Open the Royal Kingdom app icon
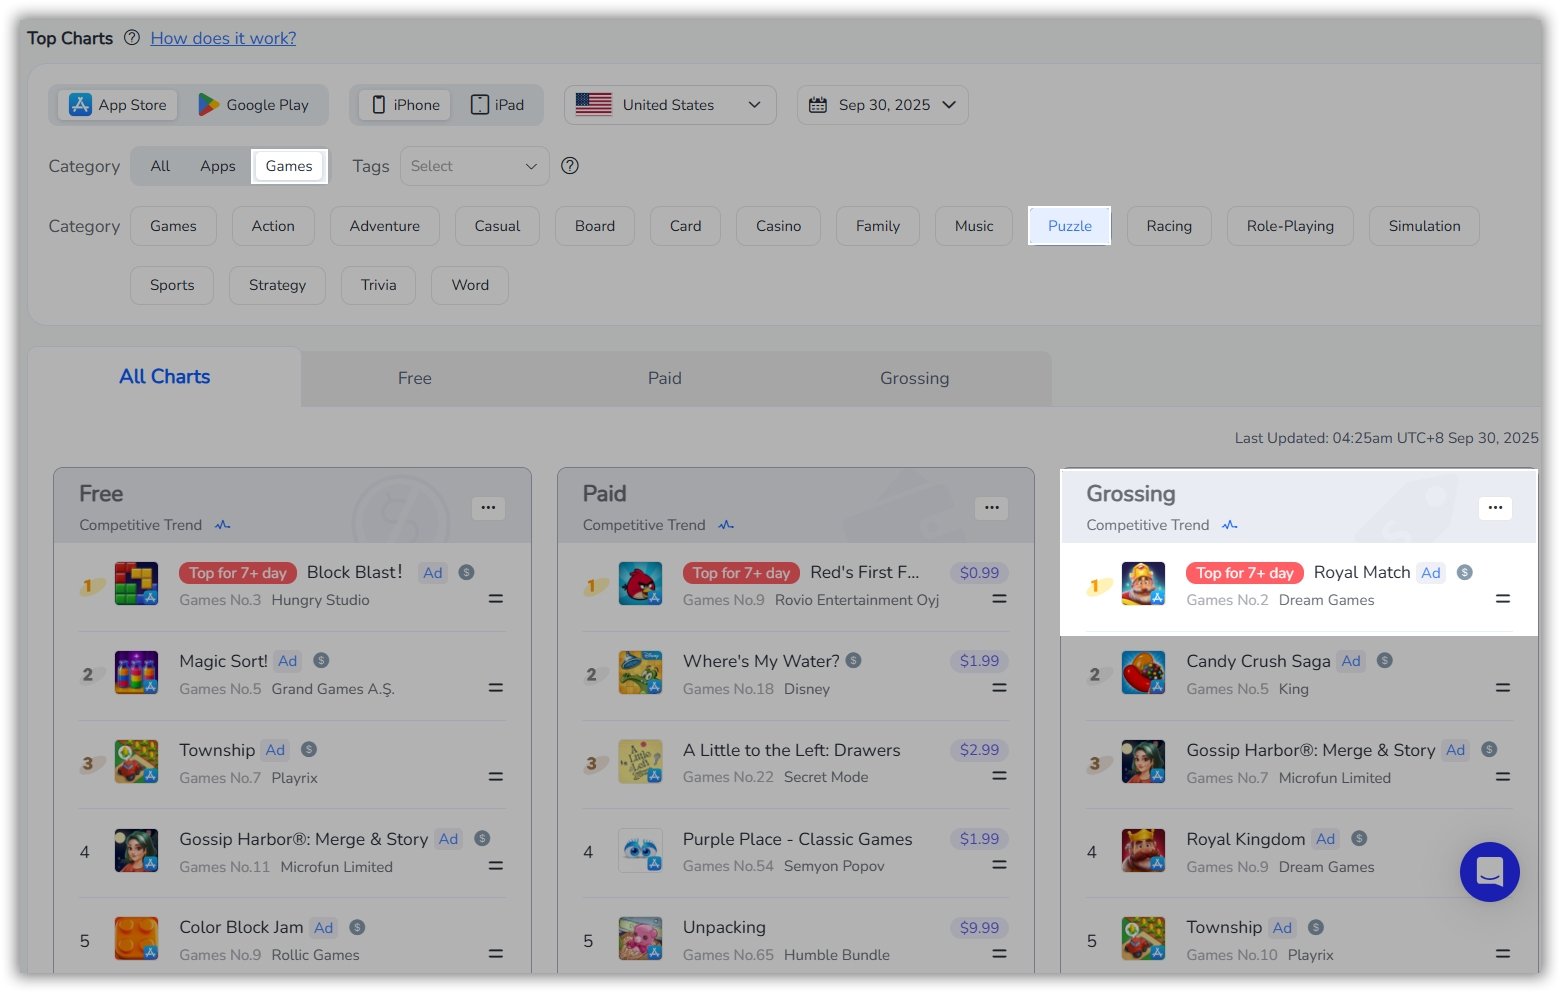The image size is (1561, 993). click(x=1143, y=851)
